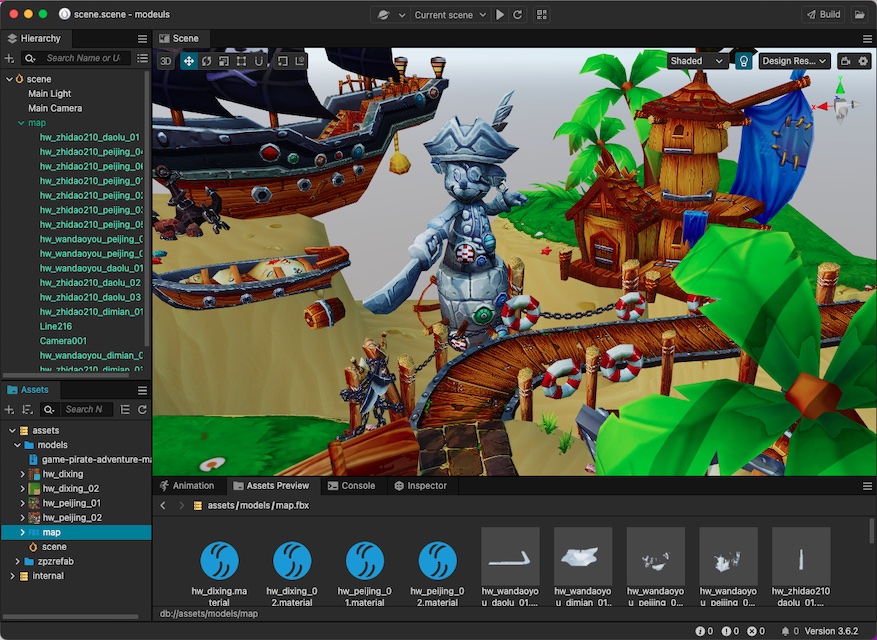Open the Scene panel hamburger menu
Image resolution: width=877 pixels, height=640 pixels.
pyautogui.click(x=867, y=39)
